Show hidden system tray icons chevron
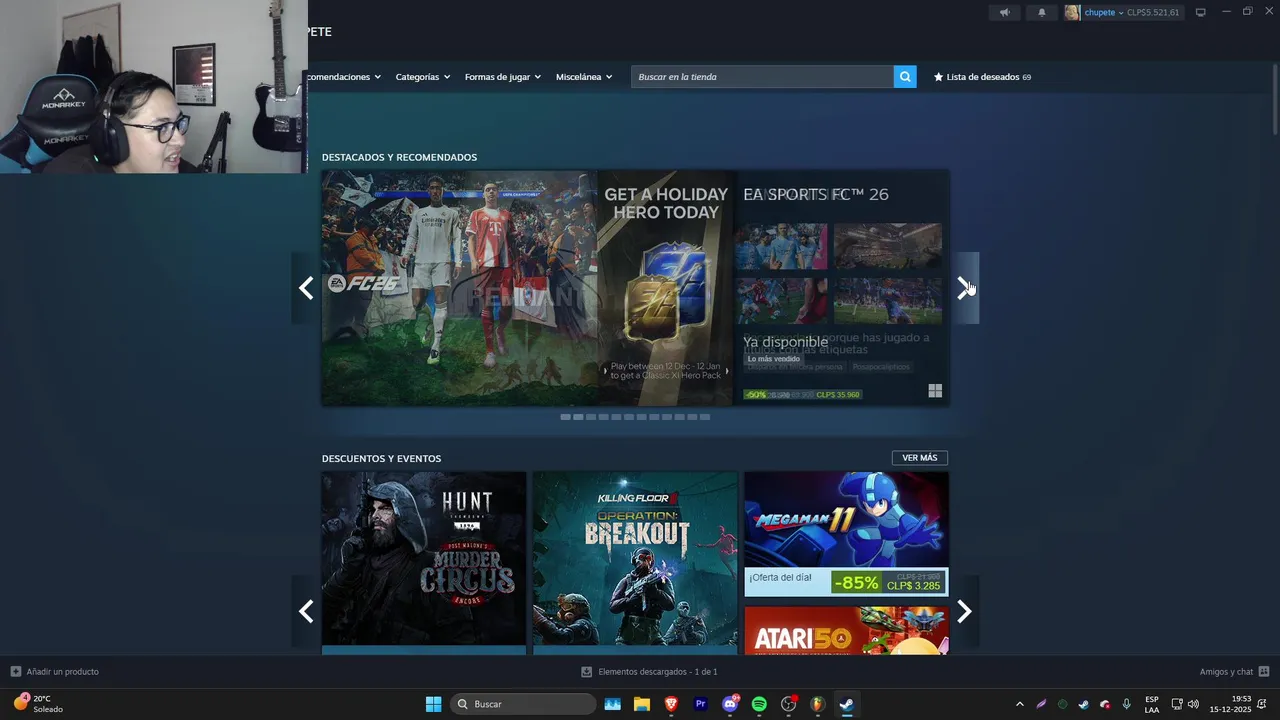The height and width of the screenshot is (720, 1280). click(1019, 704)
